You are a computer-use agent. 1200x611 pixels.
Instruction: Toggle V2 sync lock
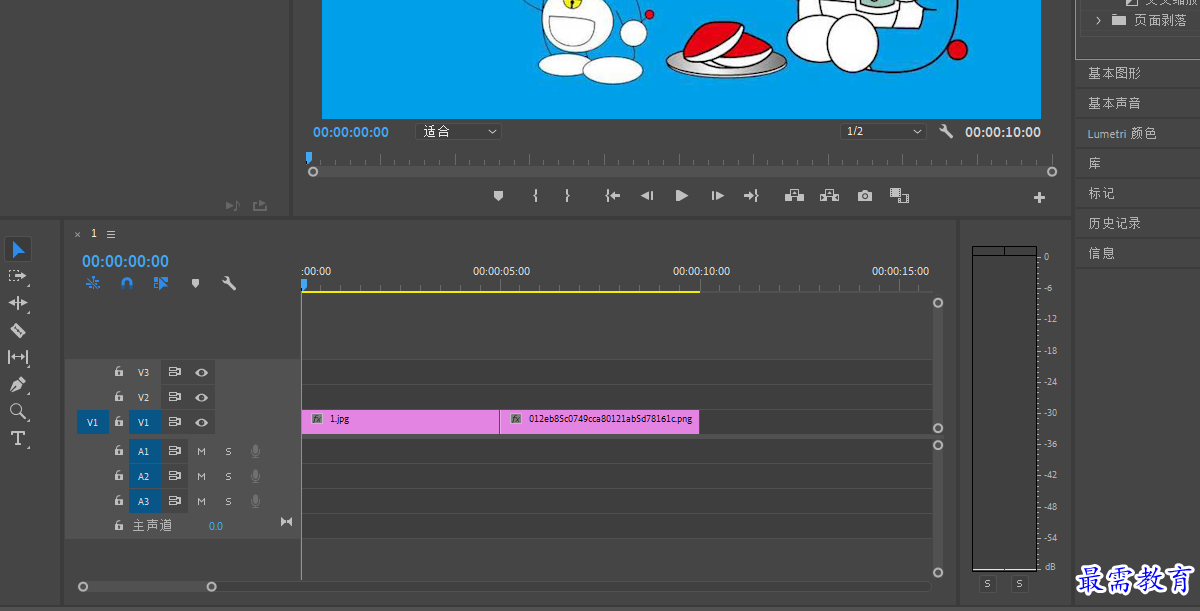point(175,397)
